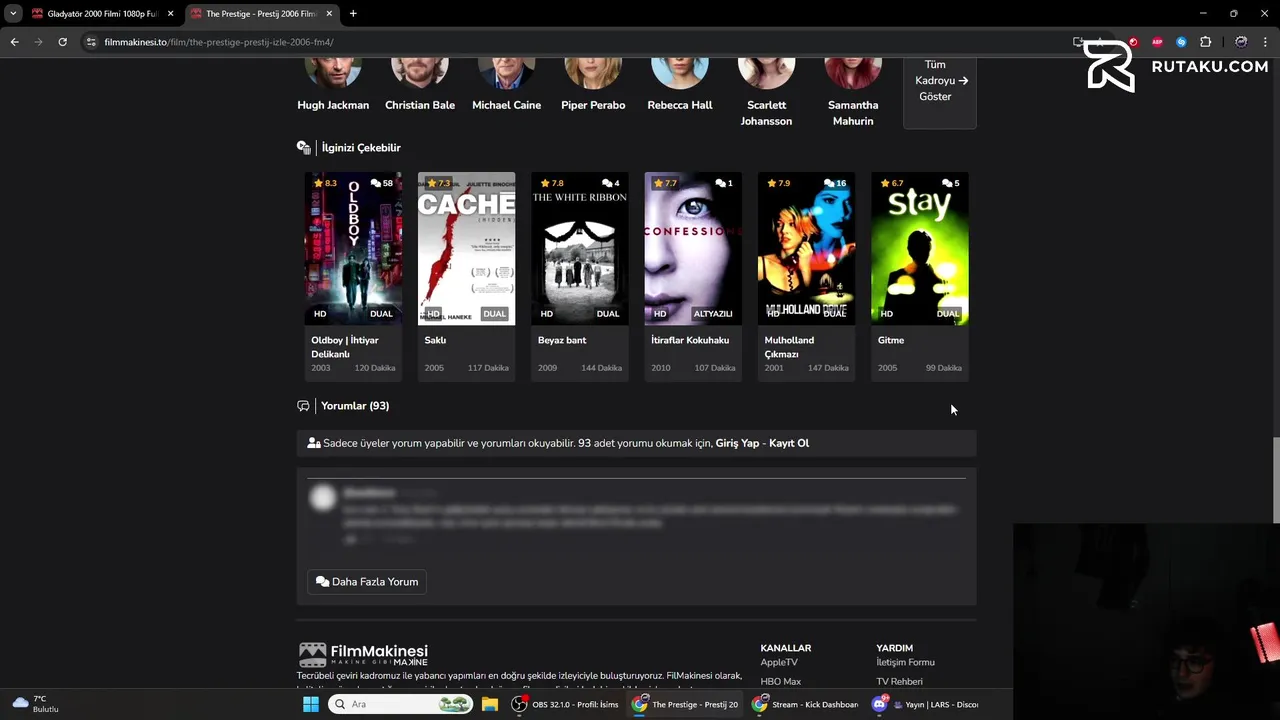Click the page vertical scrollbar thumb

(1275, 480)
